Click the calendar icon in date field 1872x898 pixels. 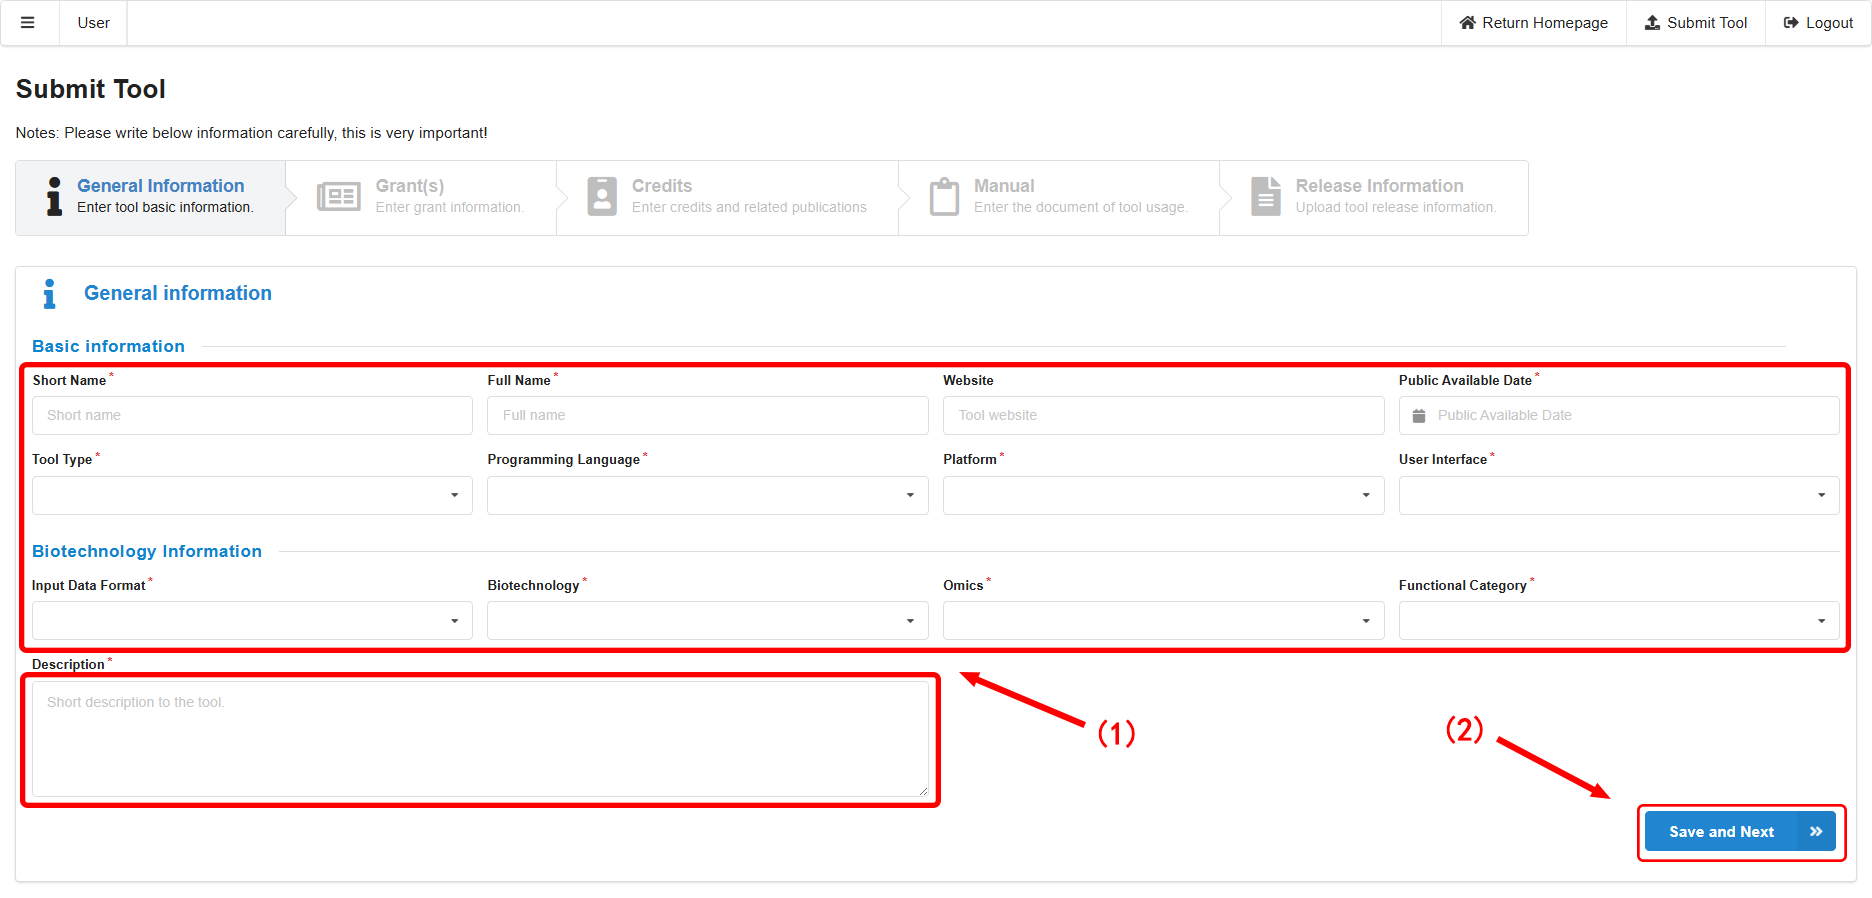click(1418, 416)
